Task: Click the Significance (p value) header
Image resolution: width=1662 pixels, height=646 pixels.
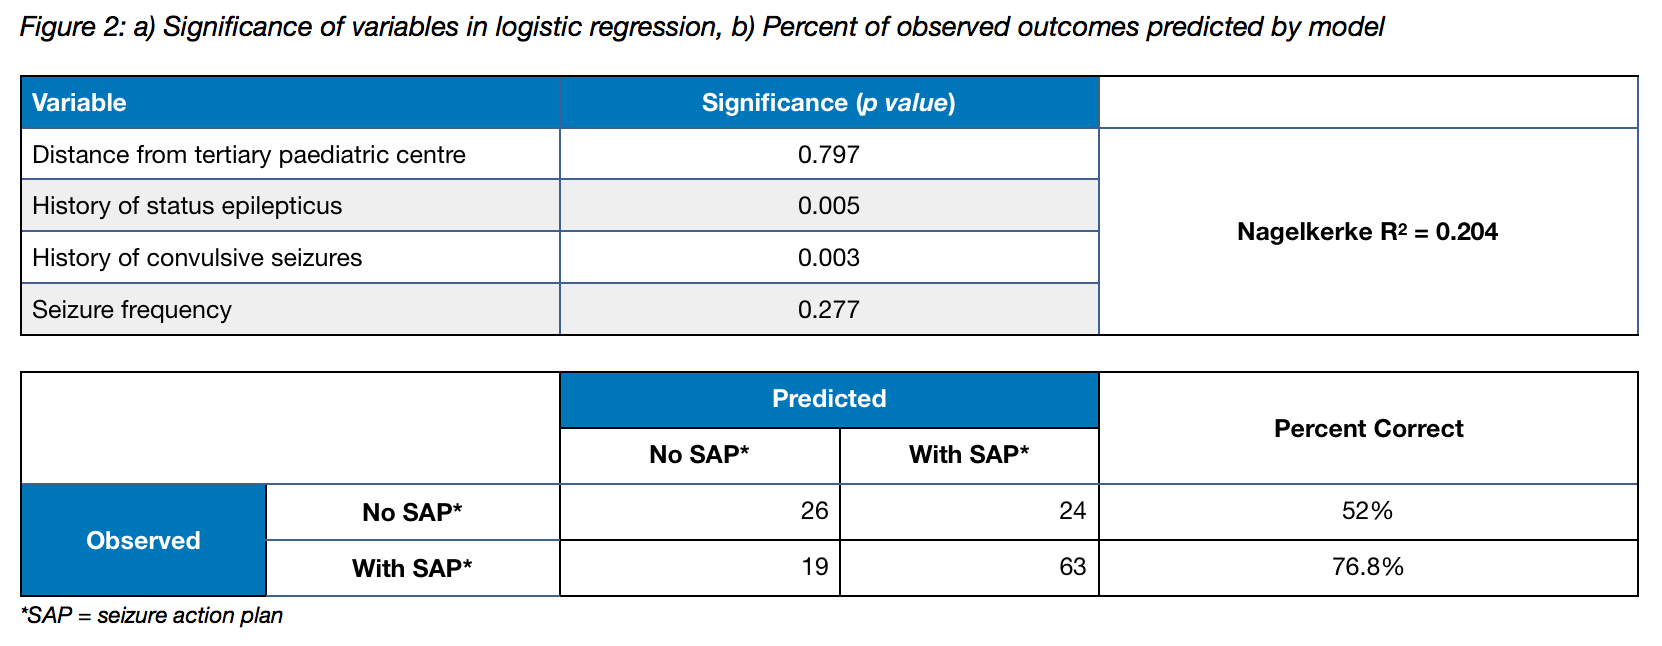Action: (828, 103)
